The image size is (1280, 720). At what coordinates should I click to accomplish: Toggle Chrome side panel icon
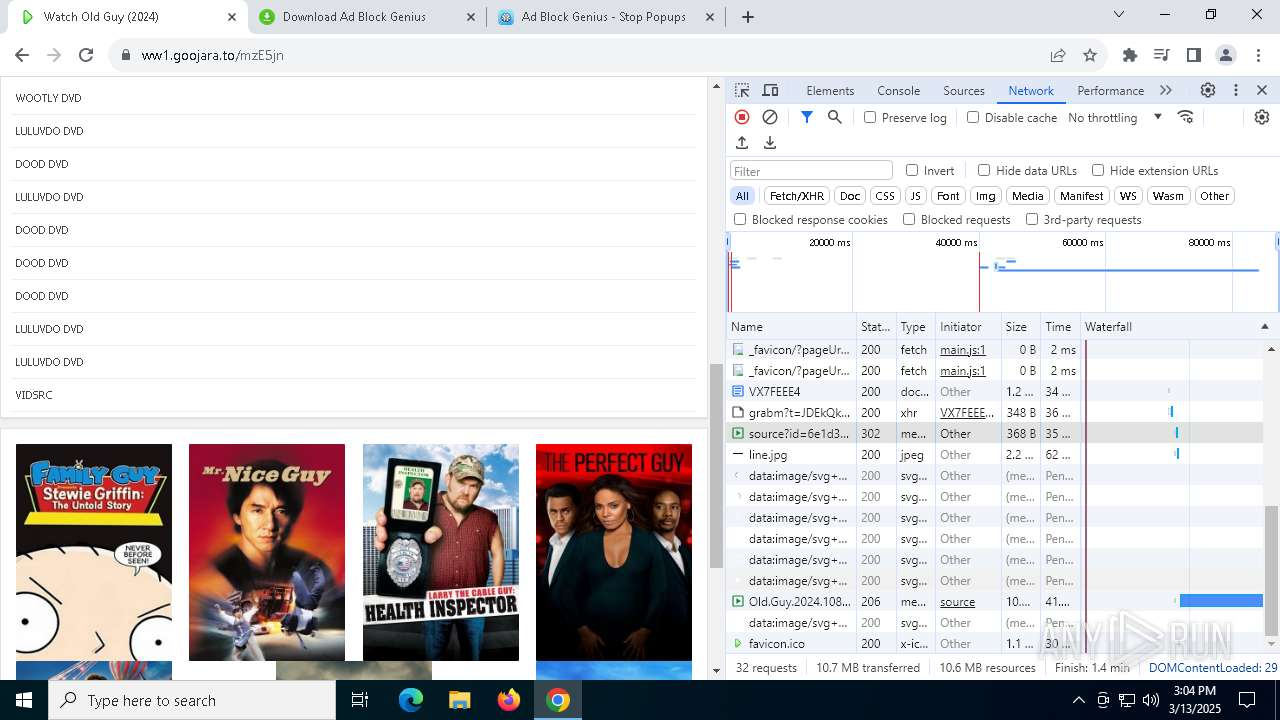[1193, 55]
